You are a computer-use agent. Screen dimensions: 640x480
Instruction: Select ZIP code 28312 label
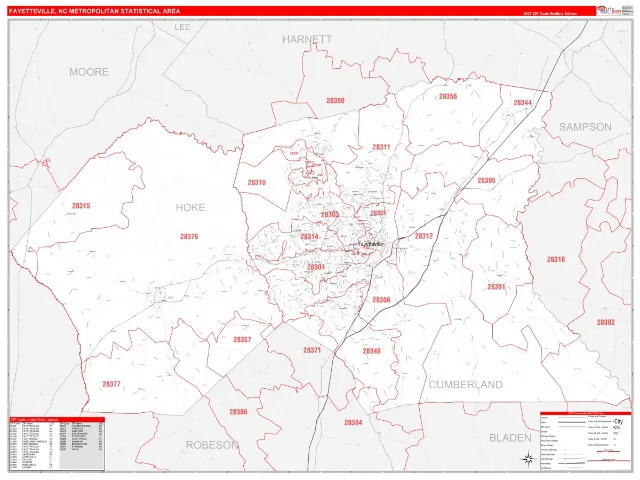click(424, 236)
